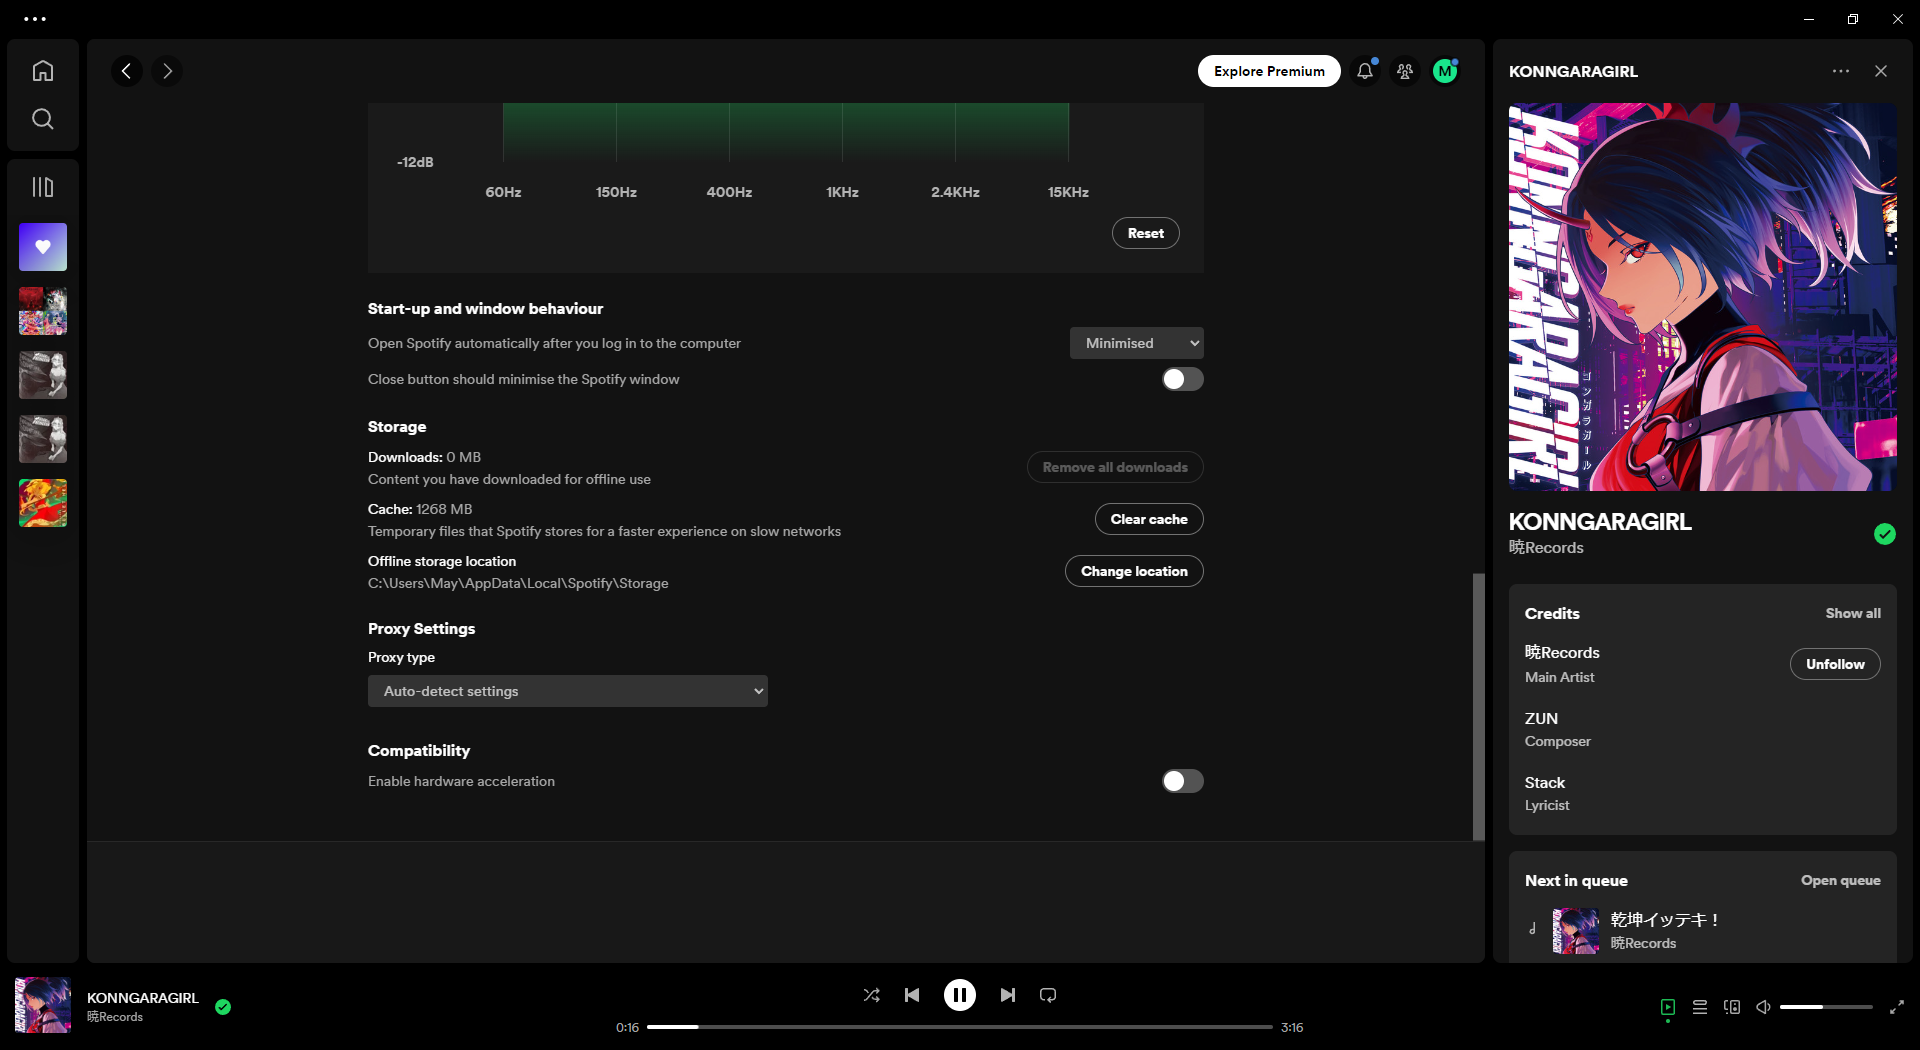Viewport: 1920px width, 1050px height.
Task: Click the settings page vertical scrollbar
Action: [1478, 706]
